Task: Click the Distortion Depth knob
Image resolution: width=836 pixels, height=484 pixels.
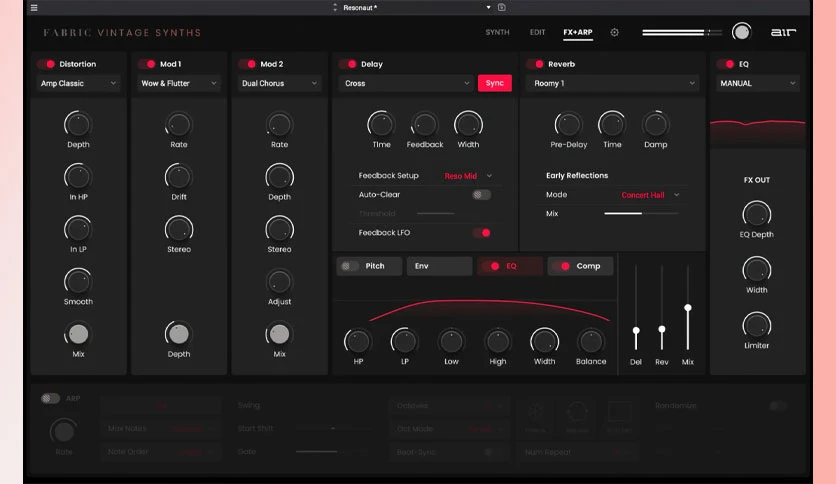Action: 78,125
